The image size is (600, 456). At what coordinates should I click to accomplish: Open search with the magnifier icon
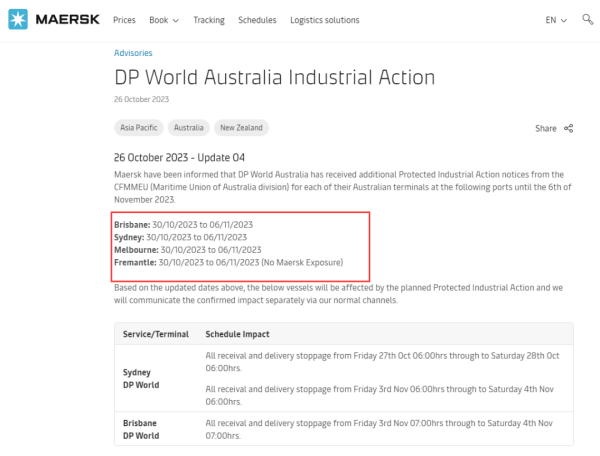click(x=589, y=20)
